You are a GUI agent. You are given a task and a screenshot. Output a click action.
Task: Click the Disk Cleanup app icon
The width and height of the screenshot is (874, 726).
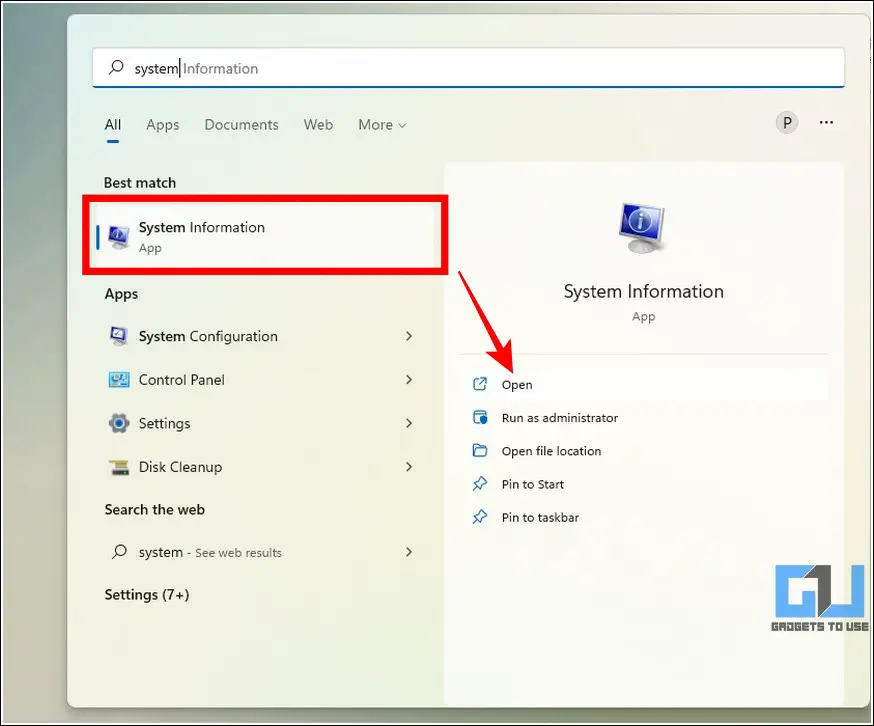(x=119, y=467)
